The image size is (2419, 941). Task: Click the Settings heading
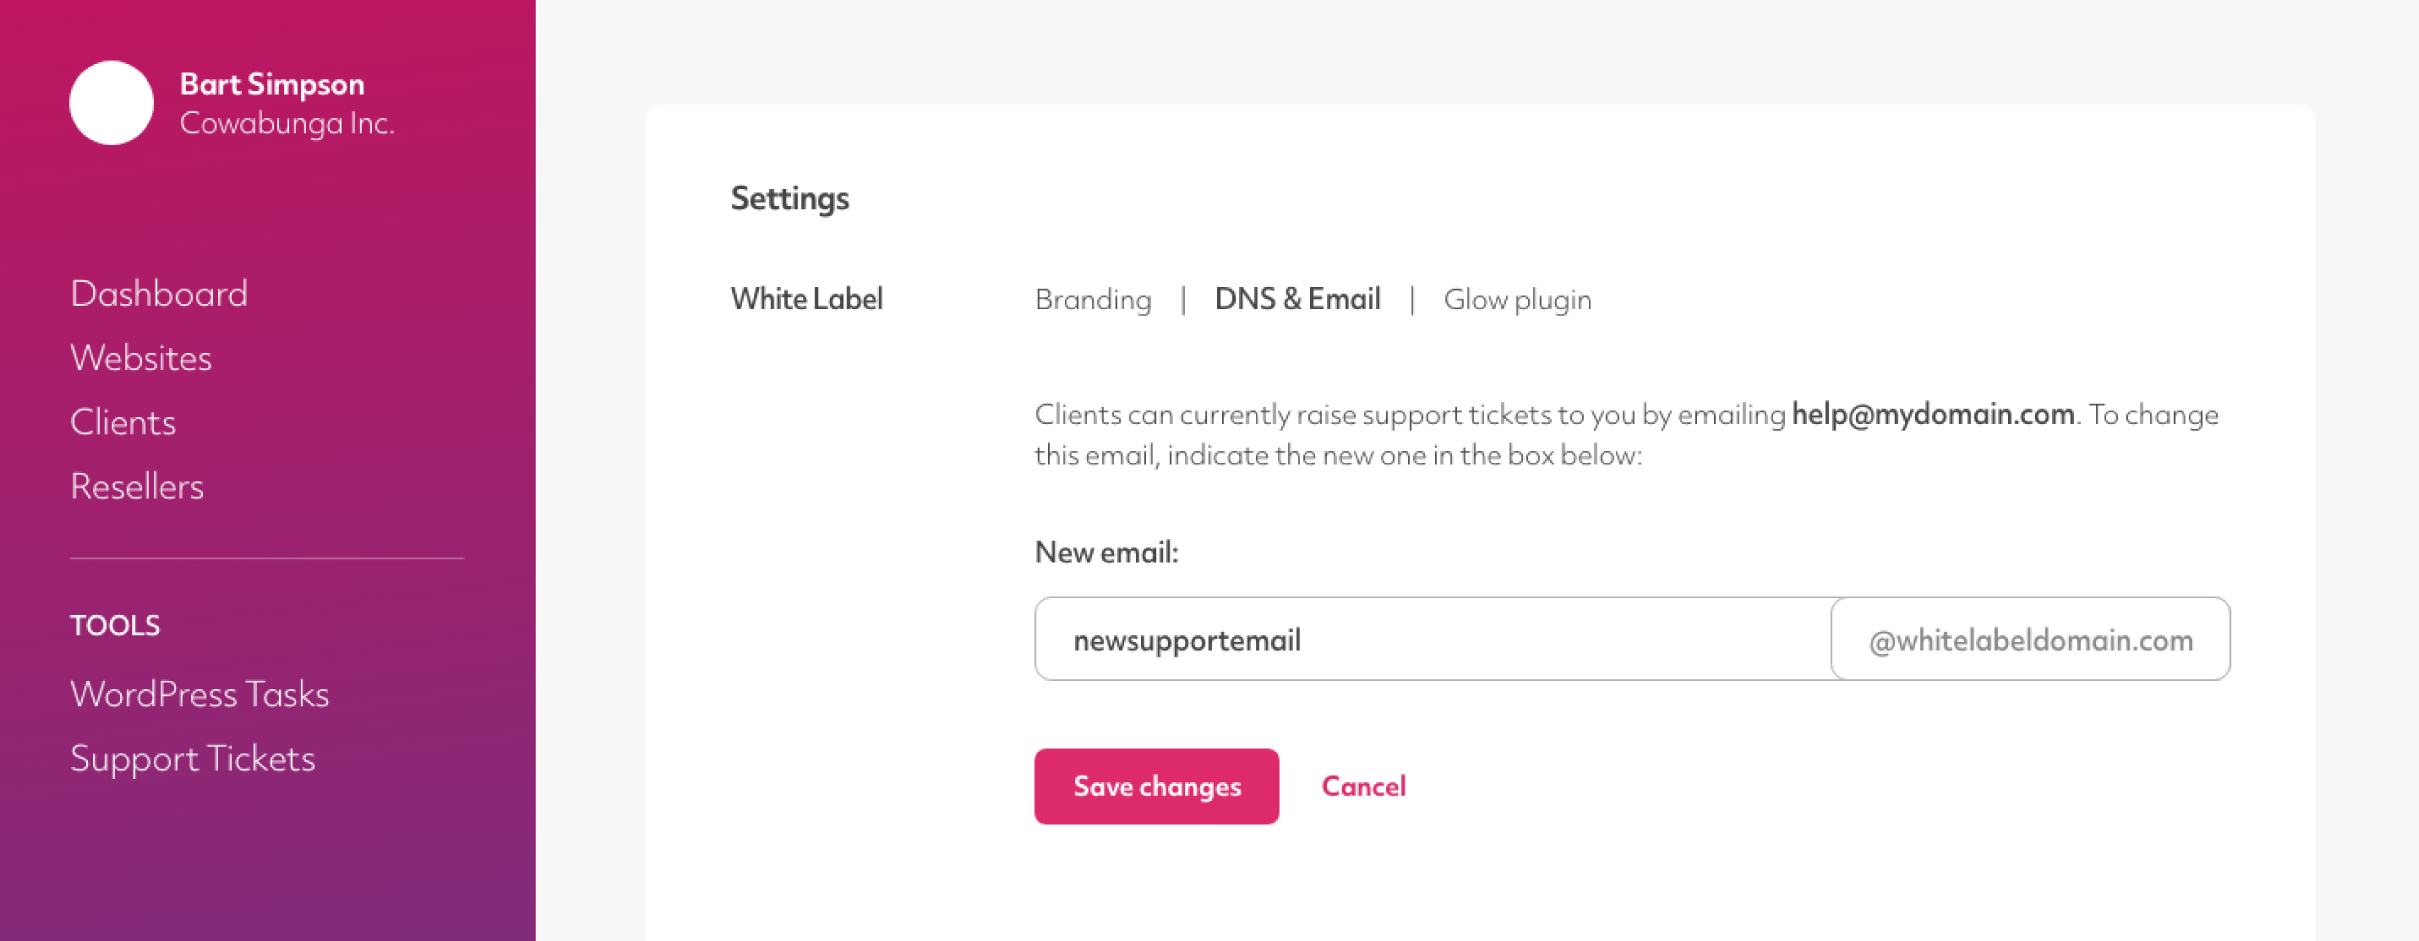tap(790, 198)
